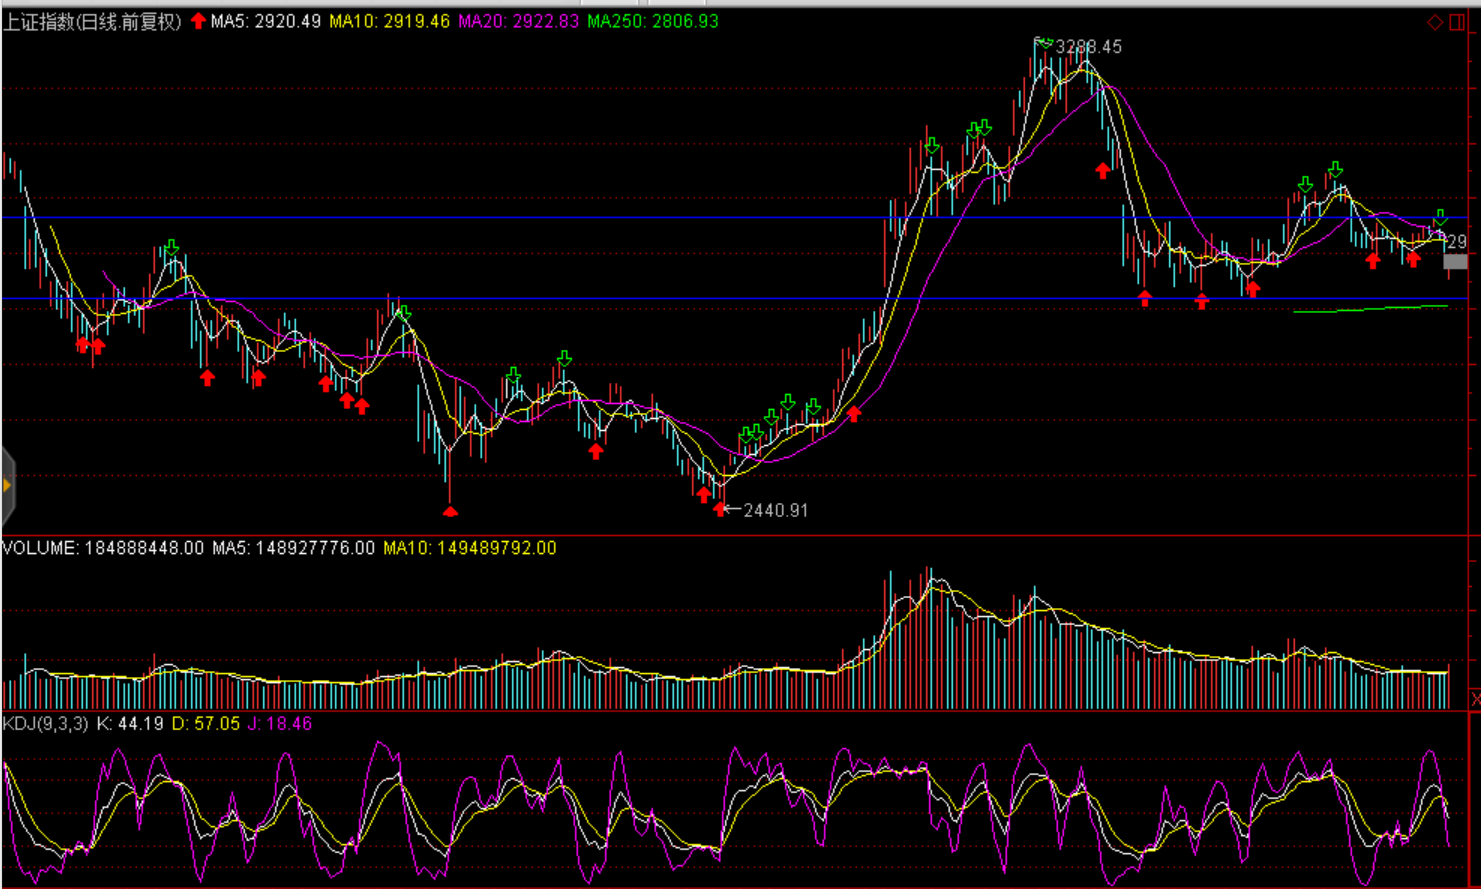Click the gray price tag on right axis

click(1455, 262)
